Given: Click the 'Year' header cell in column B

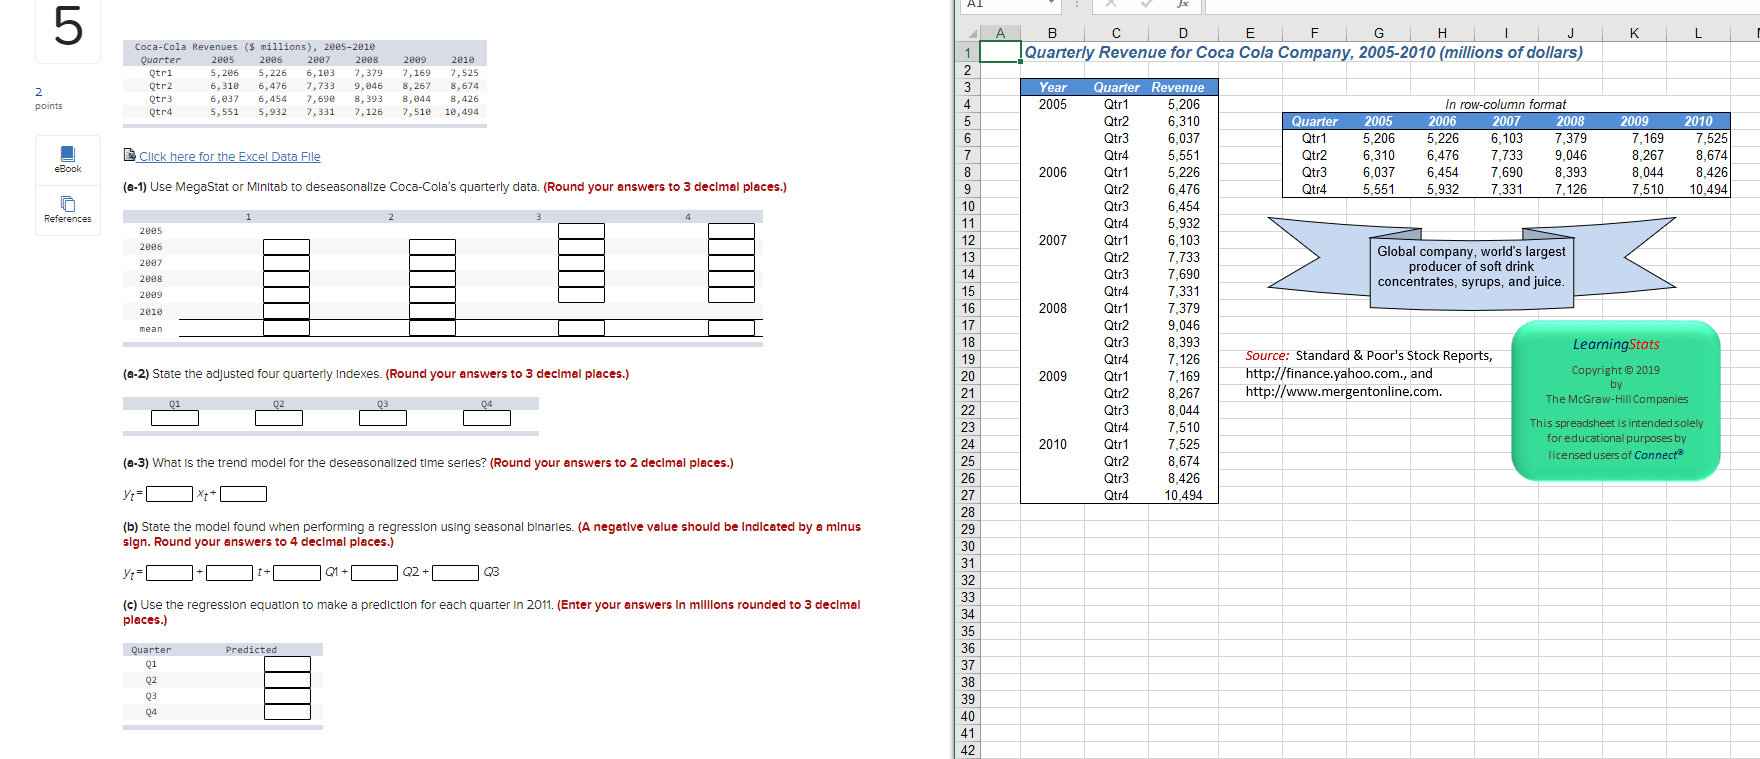Looking at the screenshot, I should coord(1052,87).
